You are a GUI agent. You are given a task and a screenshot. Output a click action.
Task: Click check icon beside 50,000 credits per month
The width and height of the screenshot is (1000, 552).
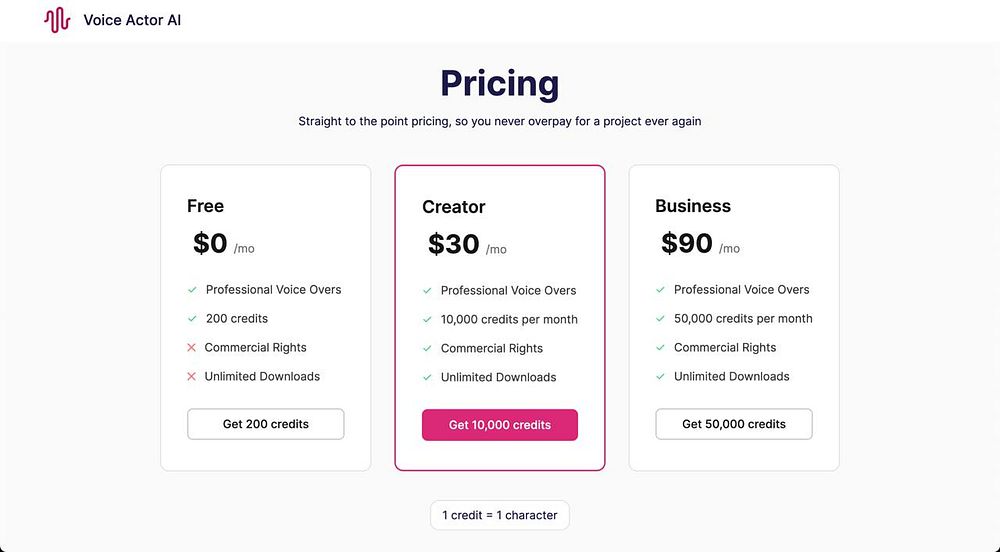(x=660, y=319)
